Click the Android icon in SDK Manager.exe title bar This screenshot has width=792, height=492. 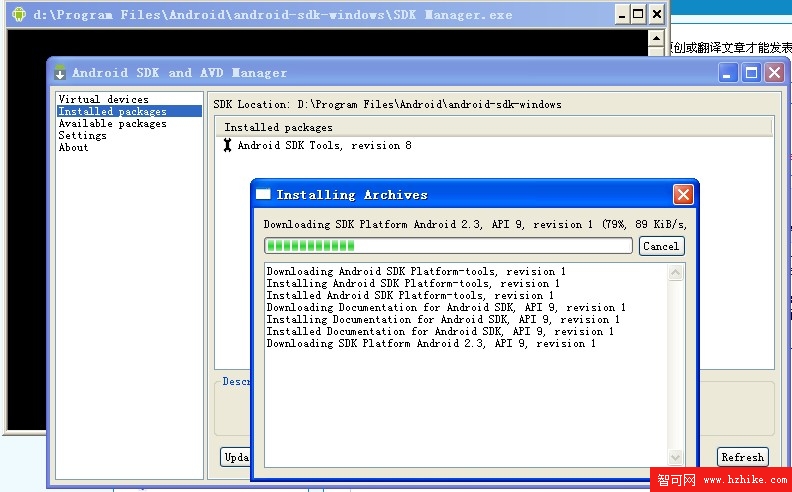19,14
